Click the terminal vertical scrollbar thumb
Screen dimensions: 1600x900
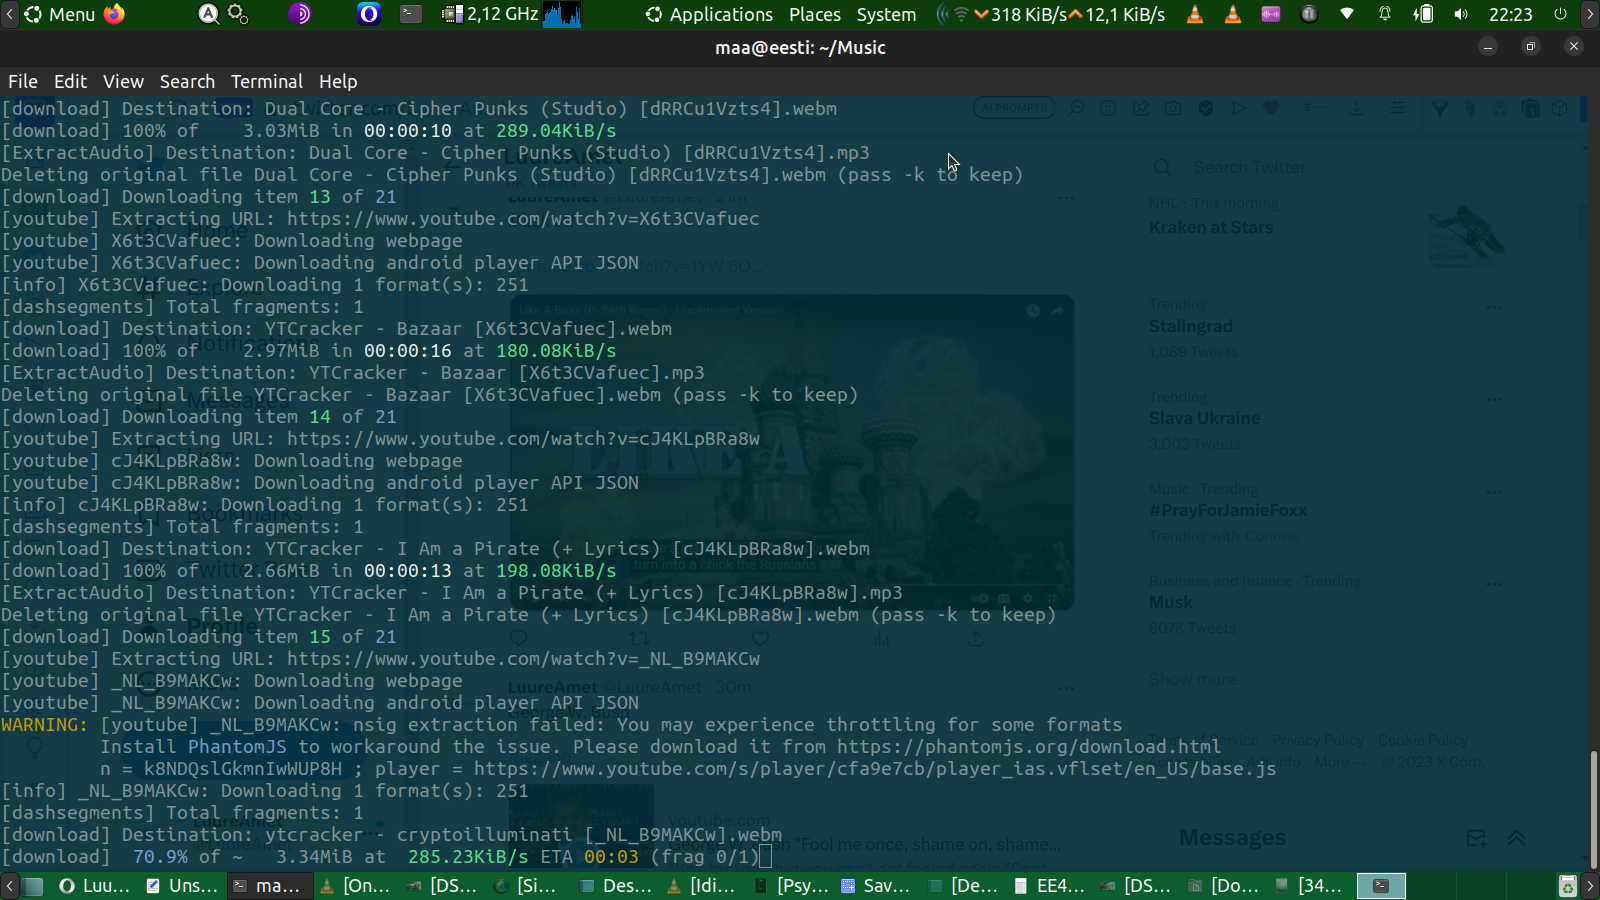pyautogui.click(x=1592, y=808)
